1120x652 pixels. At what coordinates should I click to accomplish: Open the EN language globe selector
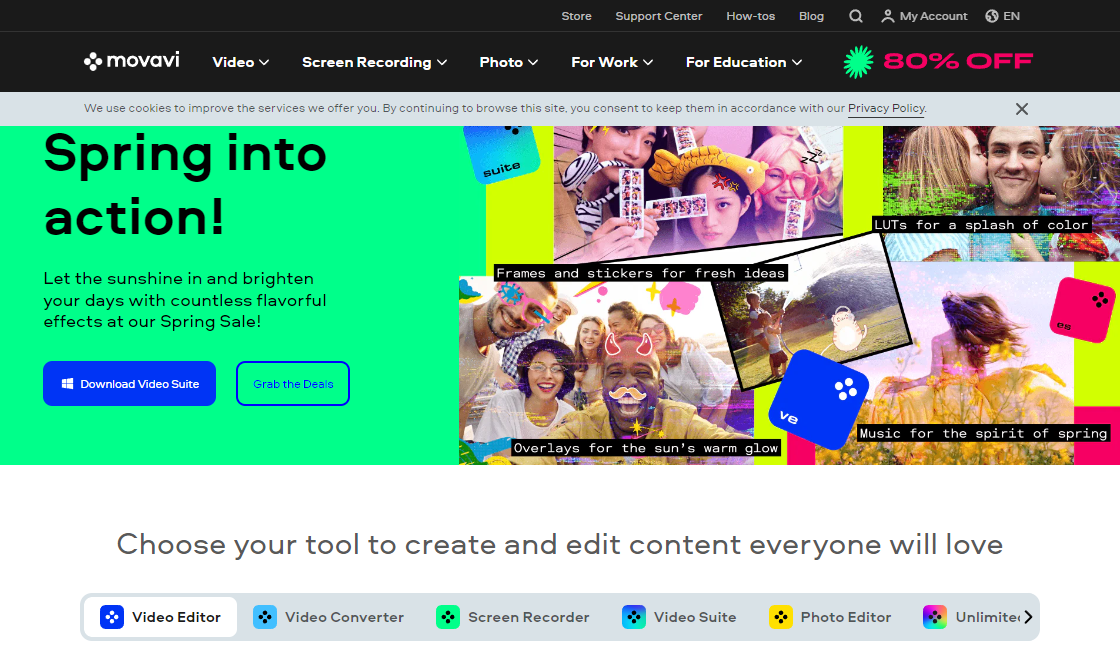coord(1002,16)
